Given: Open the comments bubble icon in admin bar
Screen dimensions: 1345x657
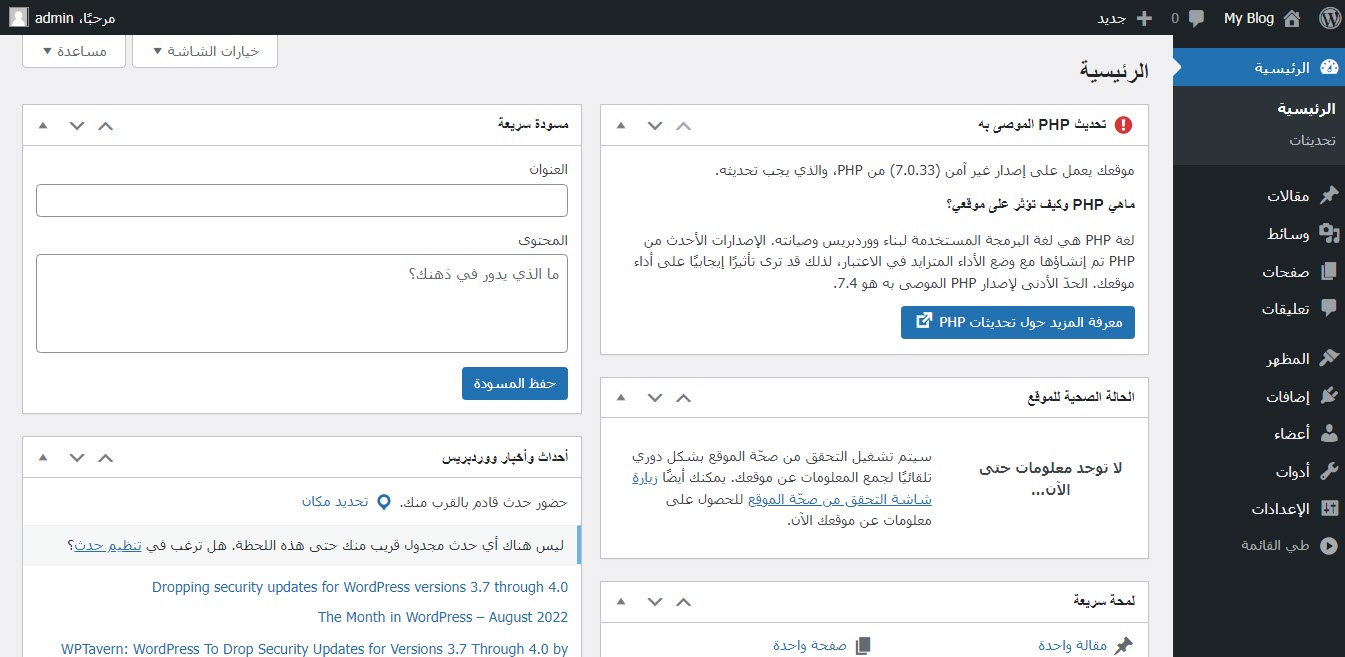Looking at the screenshot, I should (1196, 18).
